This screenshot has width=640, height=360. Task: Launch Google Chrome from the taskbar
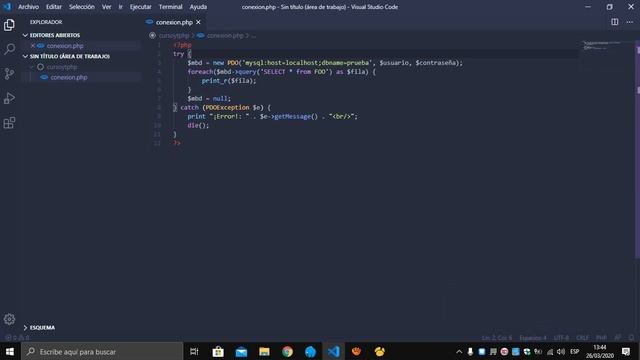click(x=287, y=351)
